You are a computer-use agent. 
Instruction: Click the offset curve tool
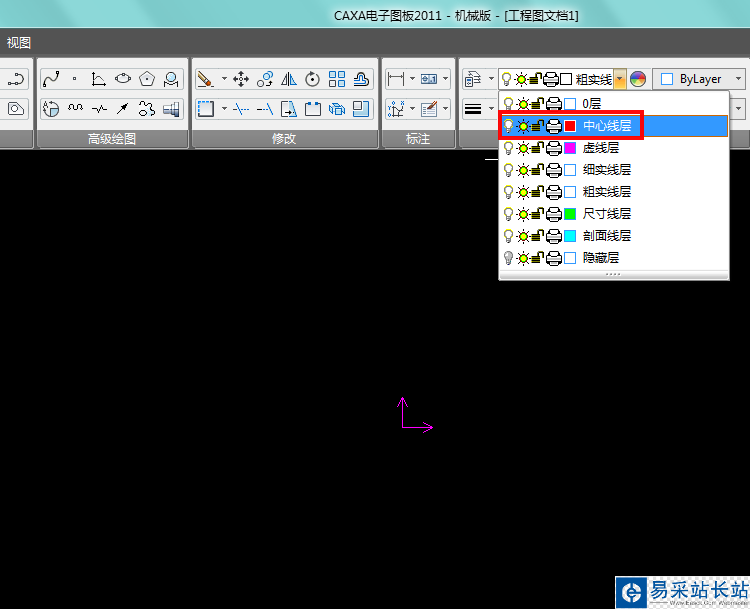[361, 79]
